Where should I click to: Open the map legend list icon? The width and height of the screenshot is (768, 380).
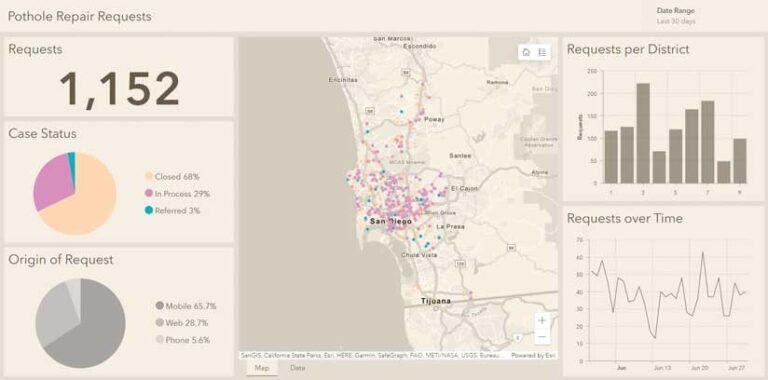coord(542,52)
